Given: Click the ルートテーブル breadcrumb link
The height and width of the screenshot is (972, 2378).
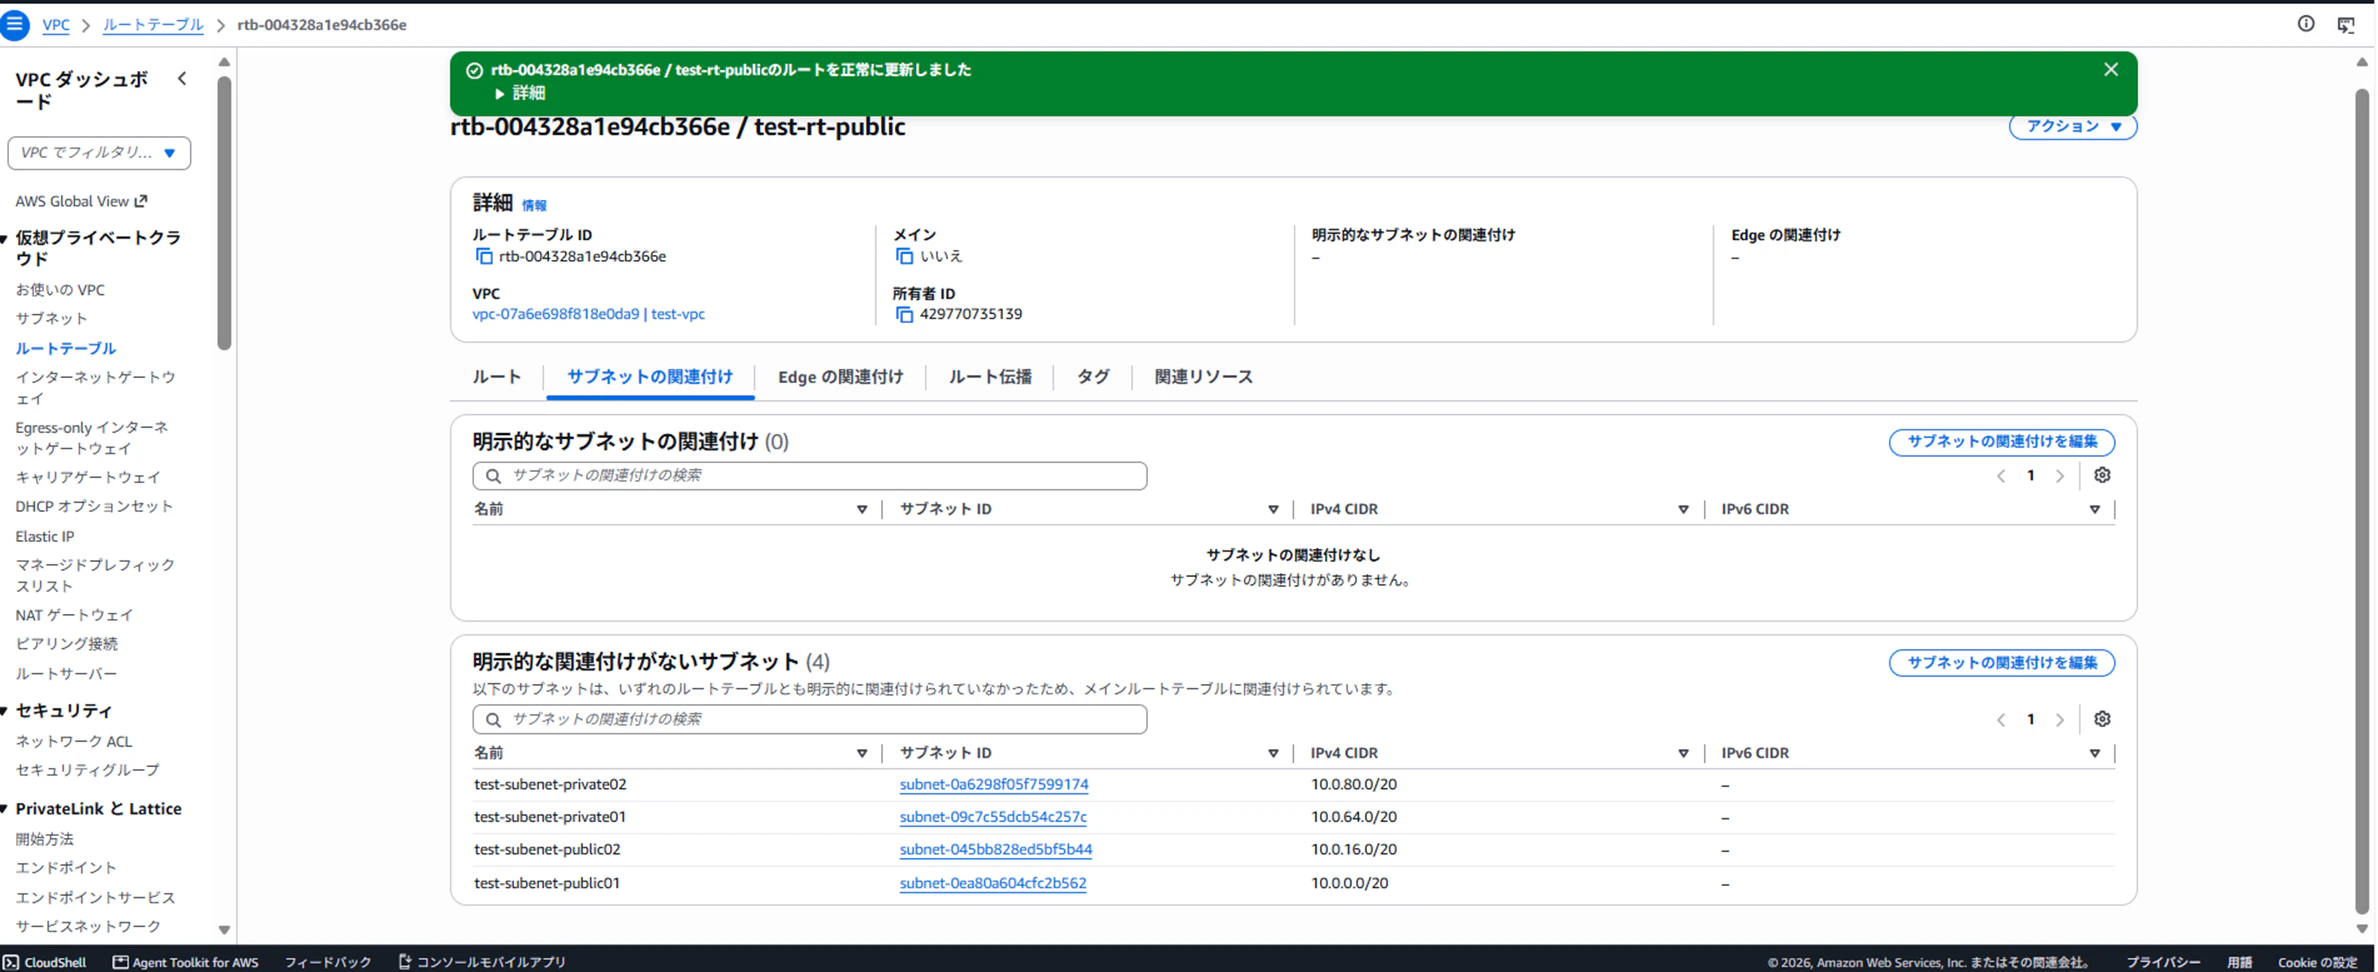Looking at the screenshot, I should tap(153, 25).
